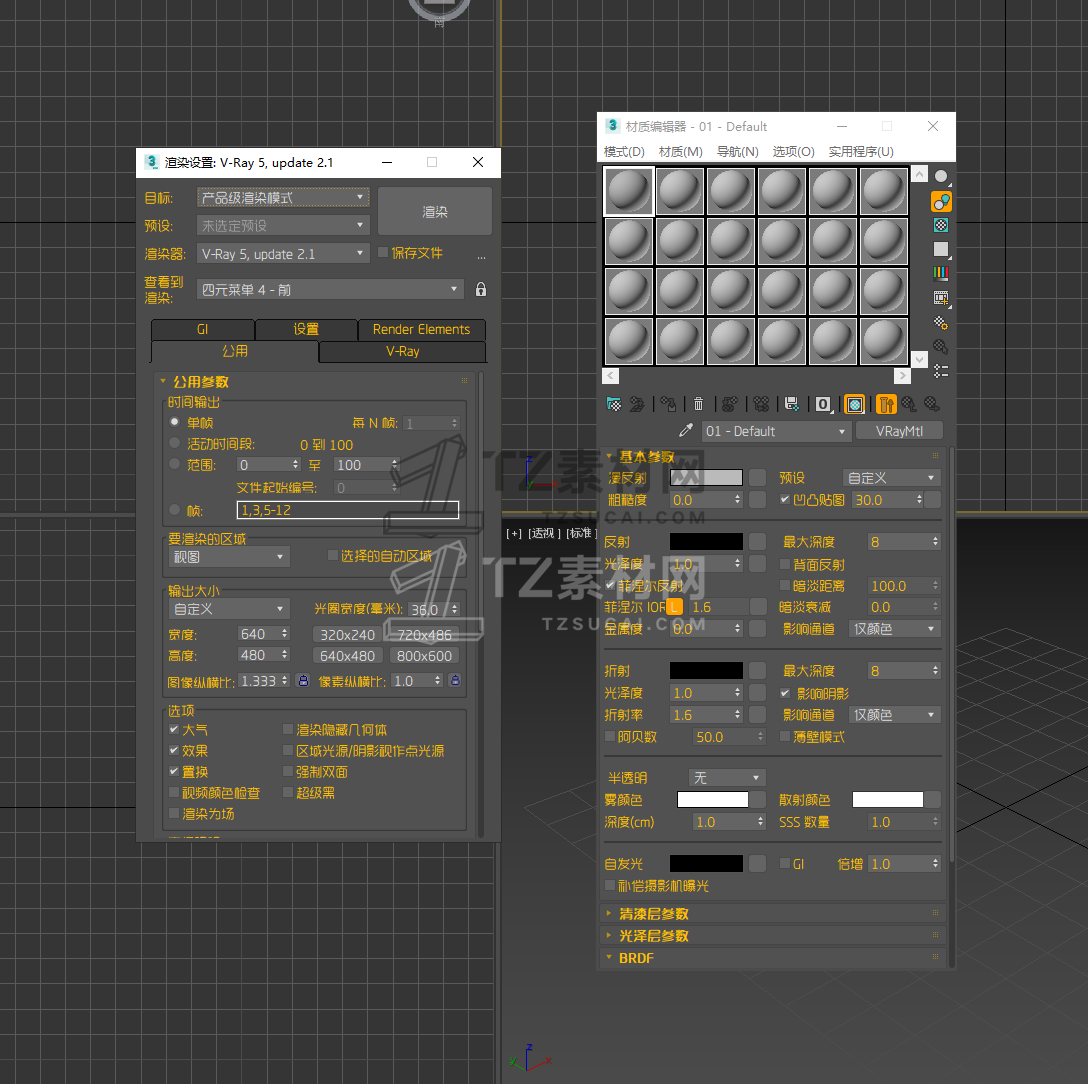Toggle Show Shaded Material in Viewport icon
The width and height of the screenshot is (1088, 1084).
point(855,404)
